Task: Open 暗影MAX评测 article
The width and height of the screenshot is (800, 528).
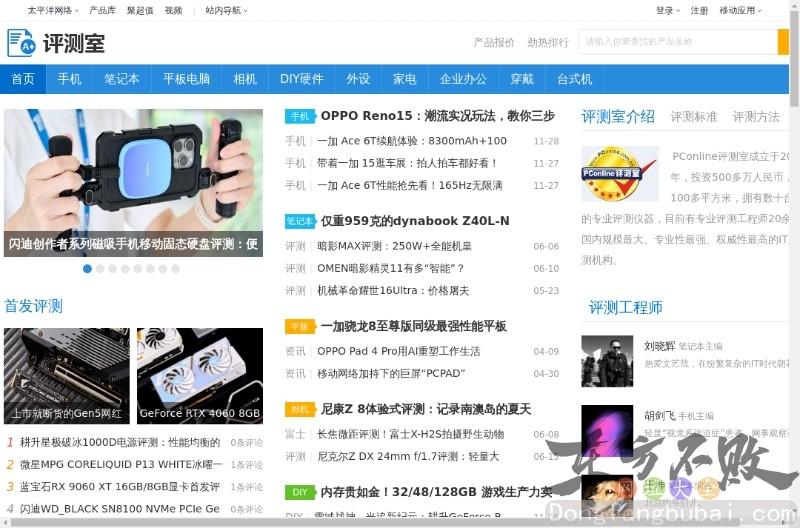Action: click(394, 246)
